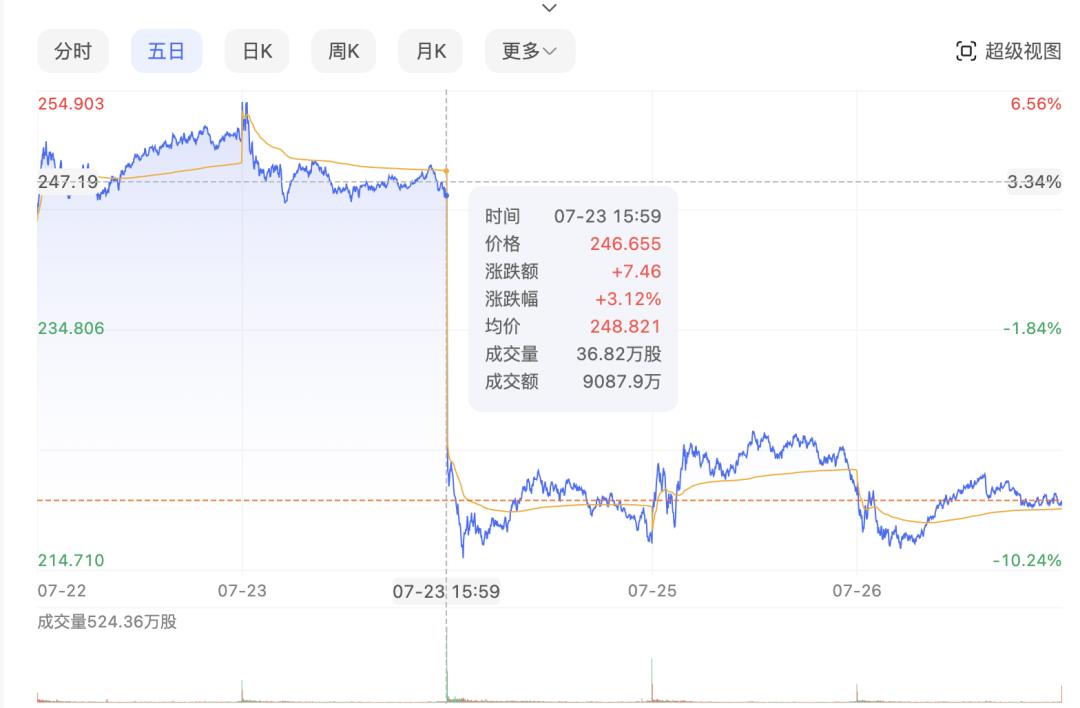
Task: Click the 07-23 15:59 crosshair time label
Action: point(446,591)
